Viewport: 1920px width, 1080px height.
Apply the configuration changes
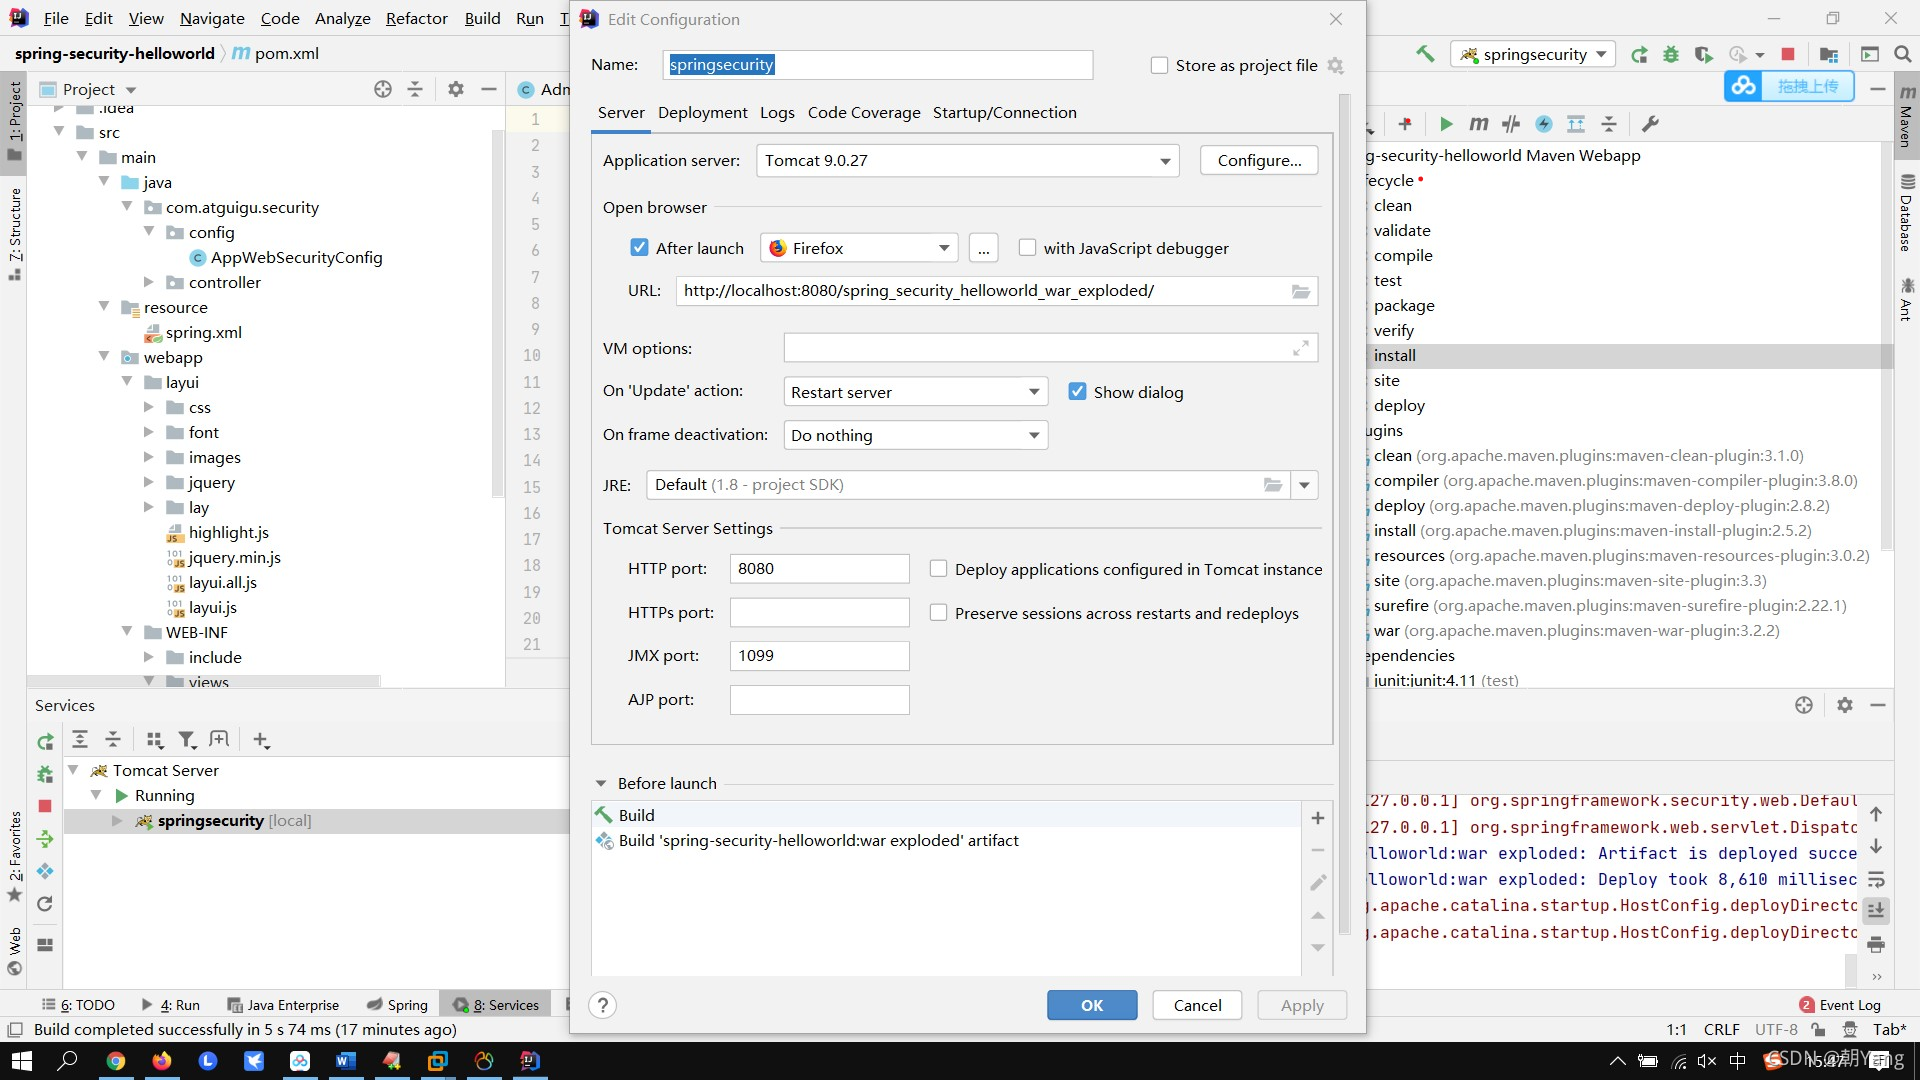[x=1301, y=1005]
